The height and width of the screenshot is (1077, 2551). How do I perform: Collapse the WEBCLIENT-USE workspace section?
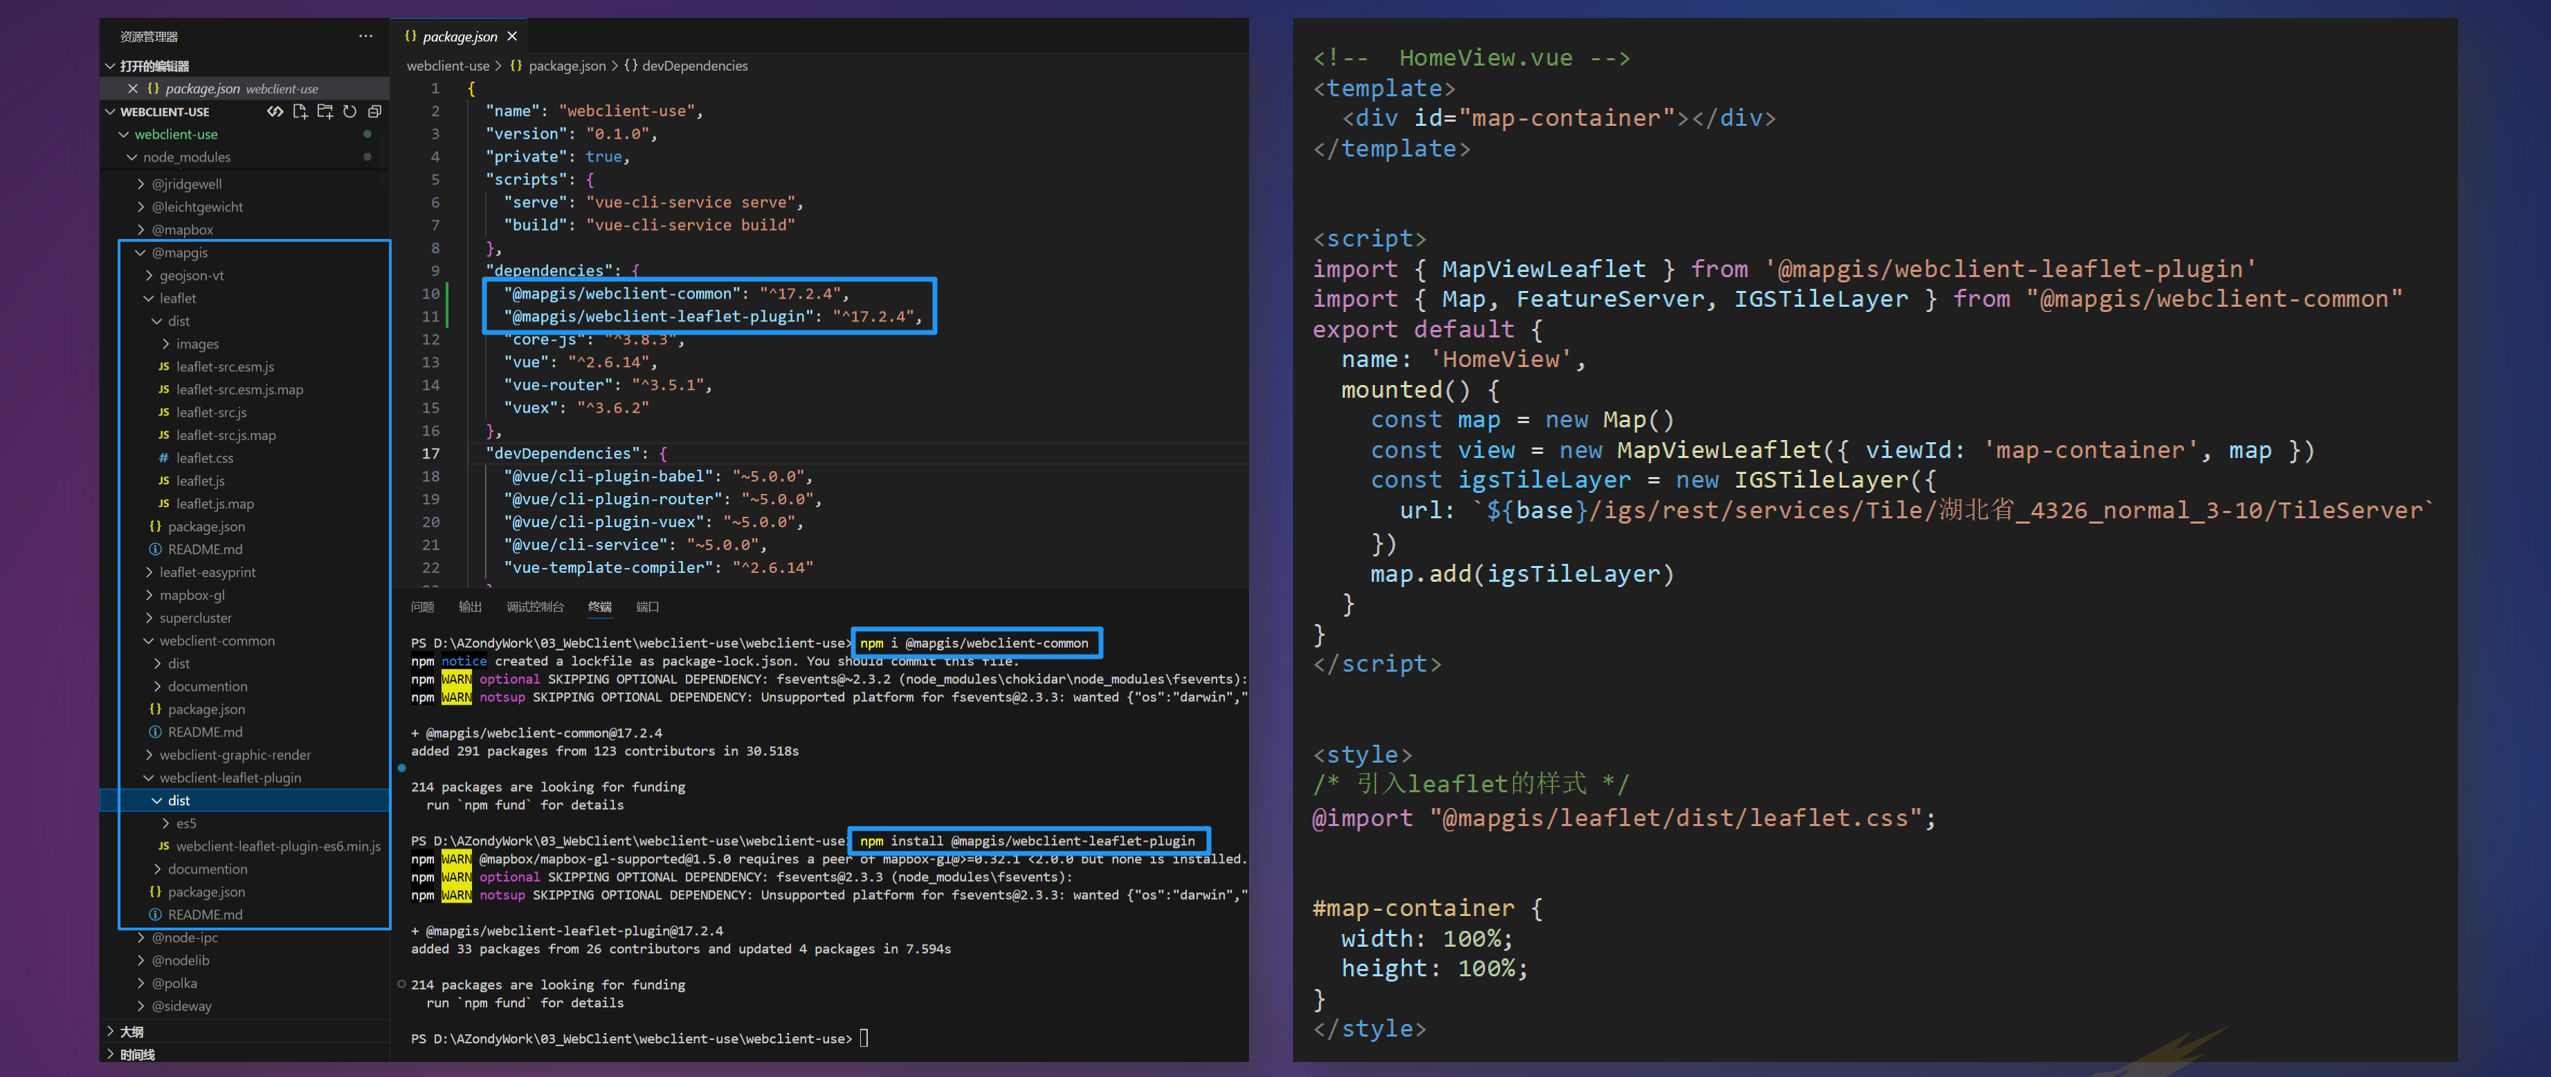[110, 112]
